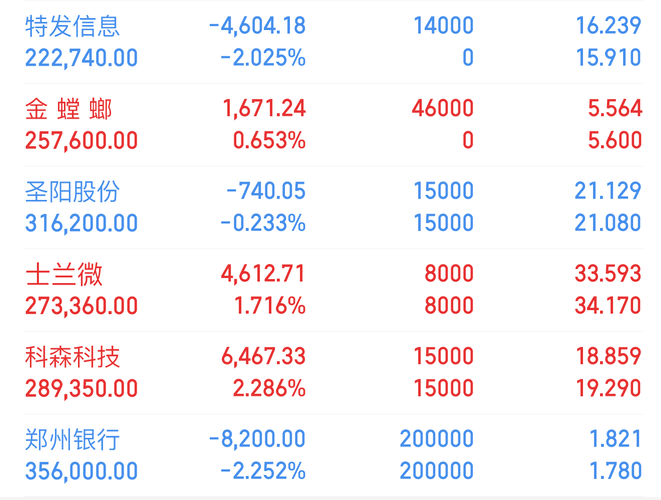Select the 科森科技 stock name
This screenshot has height=500, width=661.
pos(73,357)
